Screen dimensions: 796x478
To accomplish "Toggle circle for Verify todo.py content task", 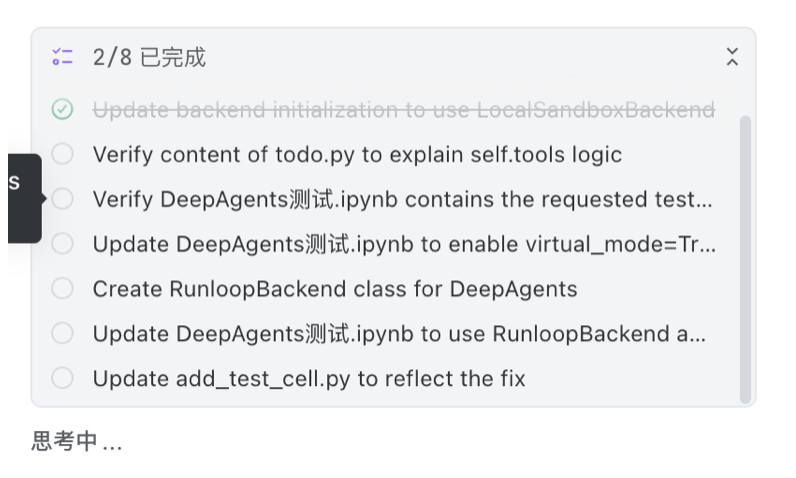I will pos(62,154).
